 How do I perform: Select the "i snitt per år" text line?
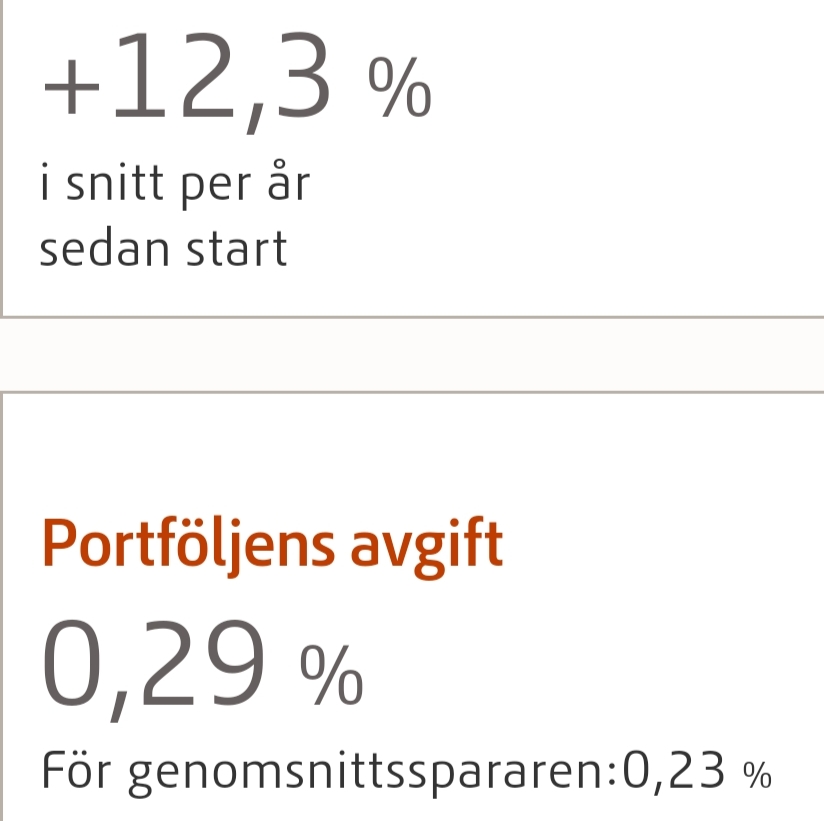click(174, 186)
